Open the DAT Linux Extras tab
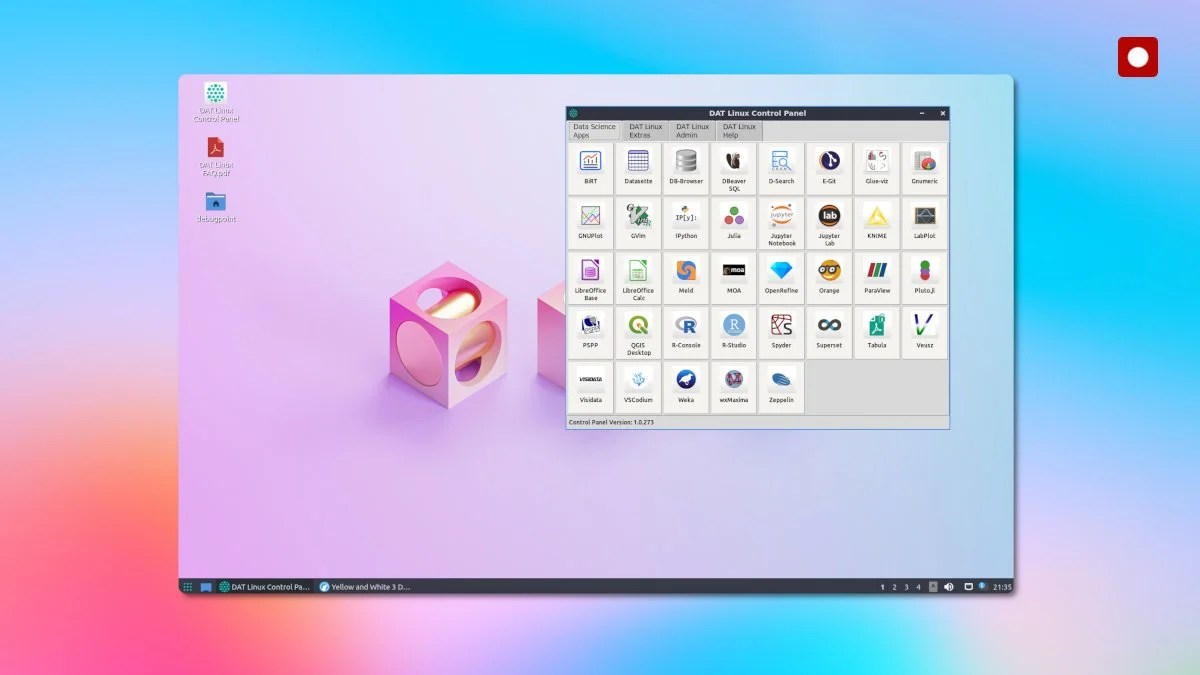Viewport: 1200px width, 675px height. pyautogui.click(x=646, y=131)
